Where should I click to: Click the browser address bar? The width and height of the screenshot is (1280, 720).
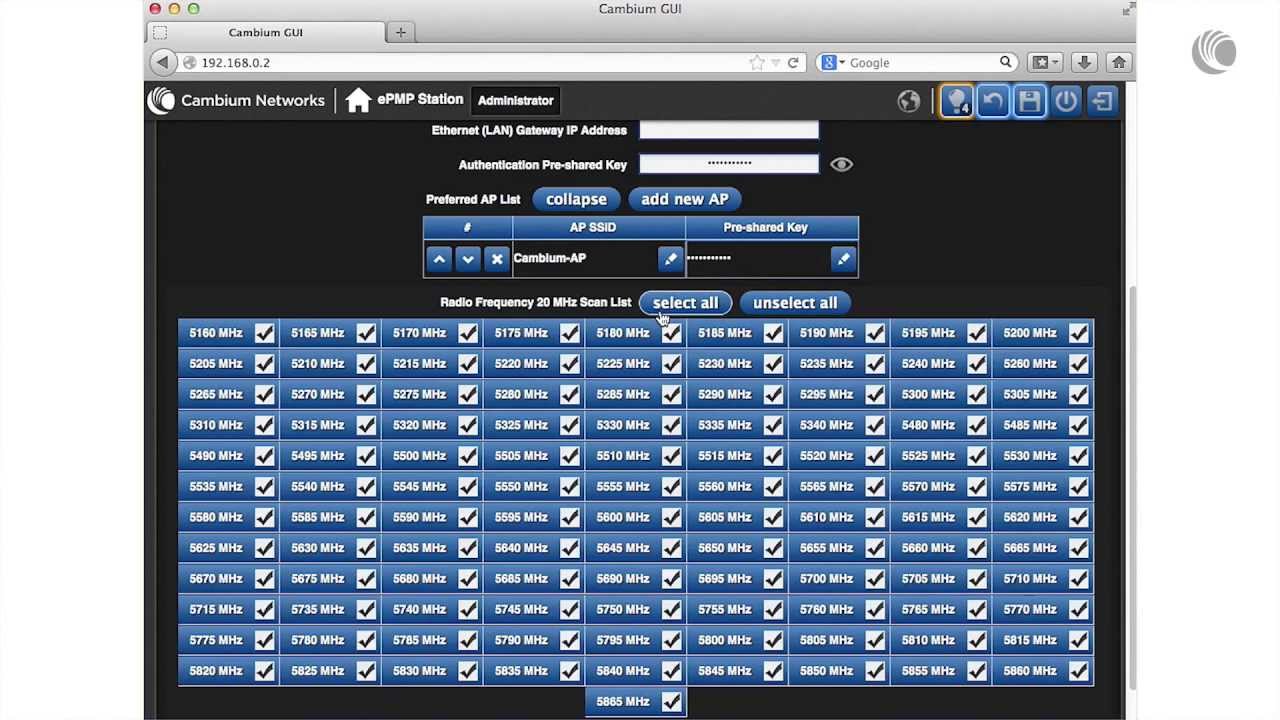(x=490, y=62)
